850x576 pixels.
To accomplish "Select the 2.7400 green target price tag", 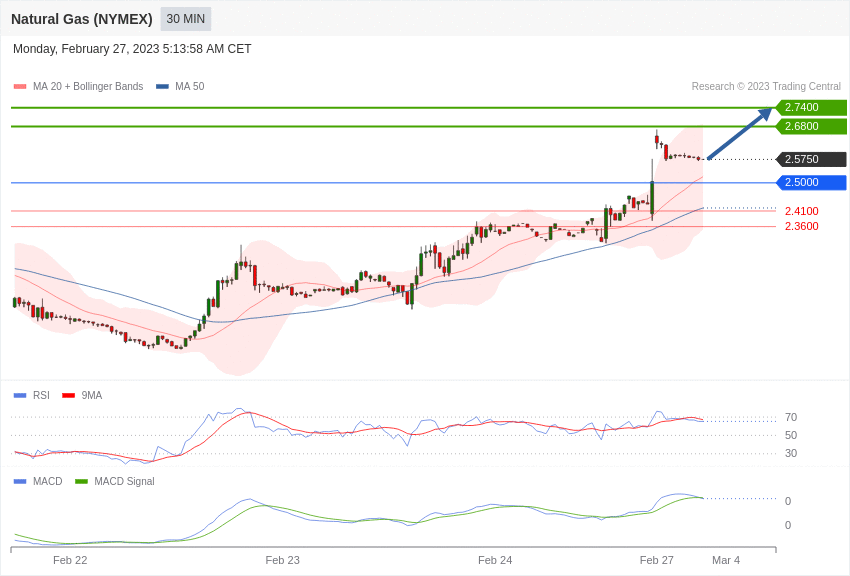I will (x=811, y=107).
